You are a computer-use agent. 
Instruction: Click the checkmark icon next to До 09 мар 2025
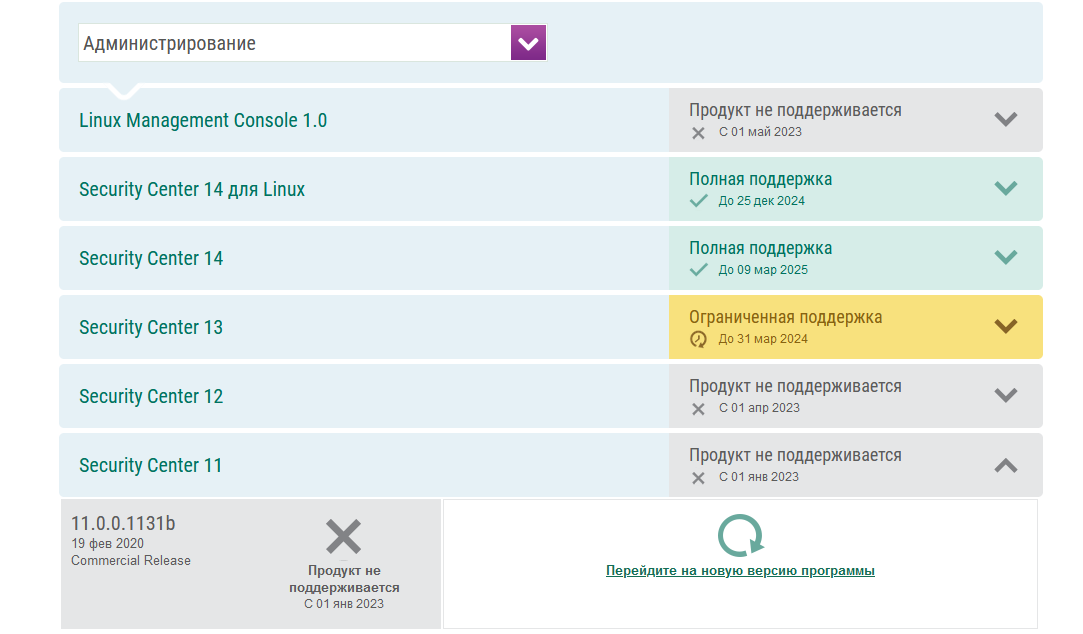click(x=699, y=270)
